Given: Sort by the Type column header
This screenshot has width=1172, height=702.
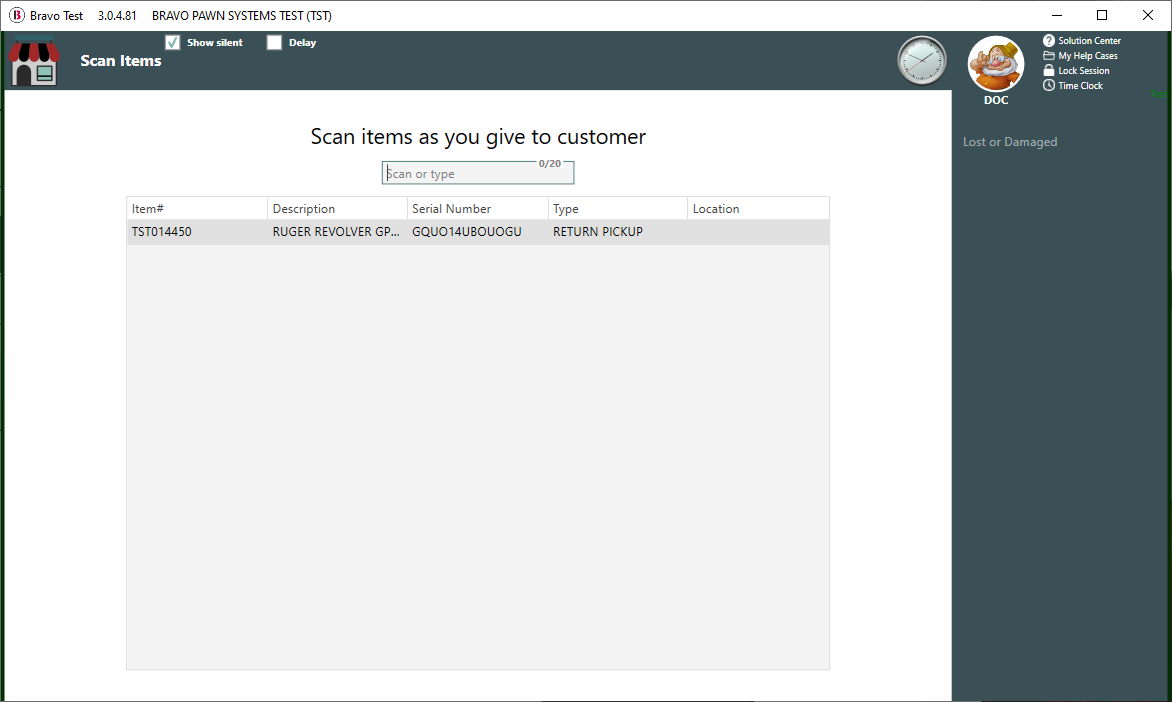Looking at the screenshot, I should 617,209.
